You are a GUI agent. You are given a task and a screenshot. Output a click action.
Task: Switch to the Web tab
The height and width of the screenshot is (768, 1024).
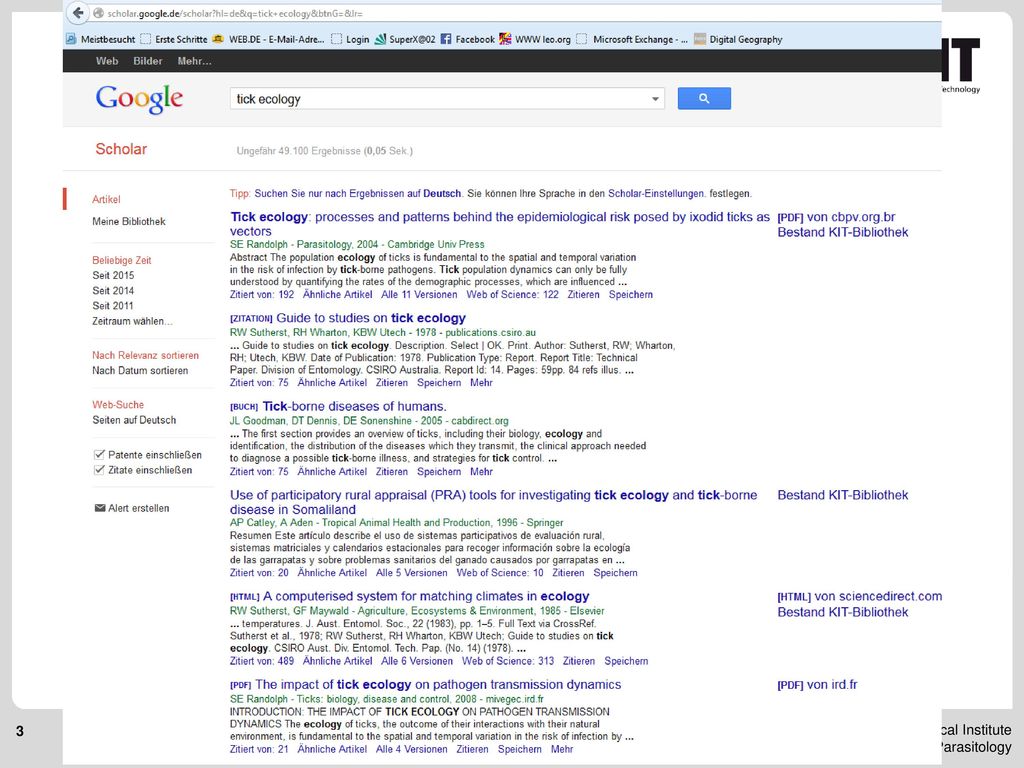(x=107, y=61)
